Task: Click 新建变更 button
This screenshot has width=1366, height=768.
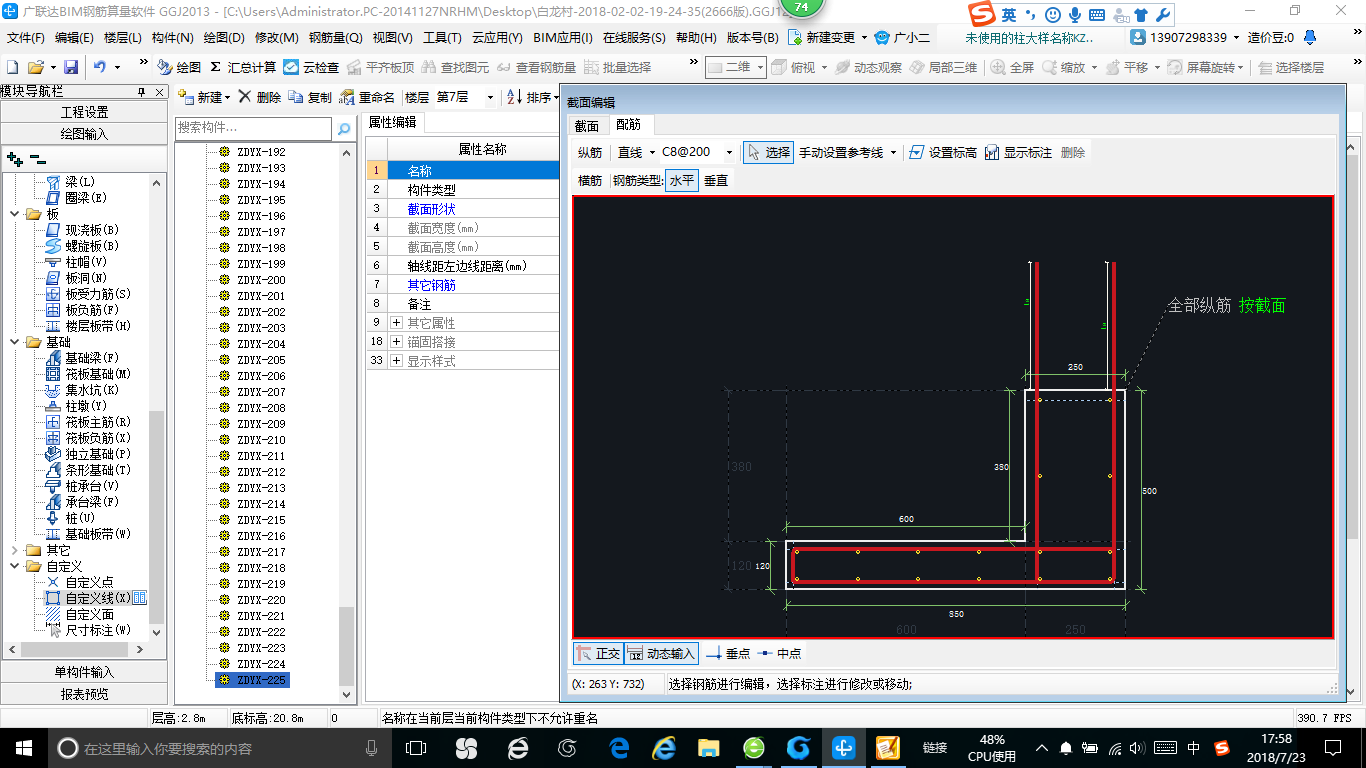Action: (827, 38)
